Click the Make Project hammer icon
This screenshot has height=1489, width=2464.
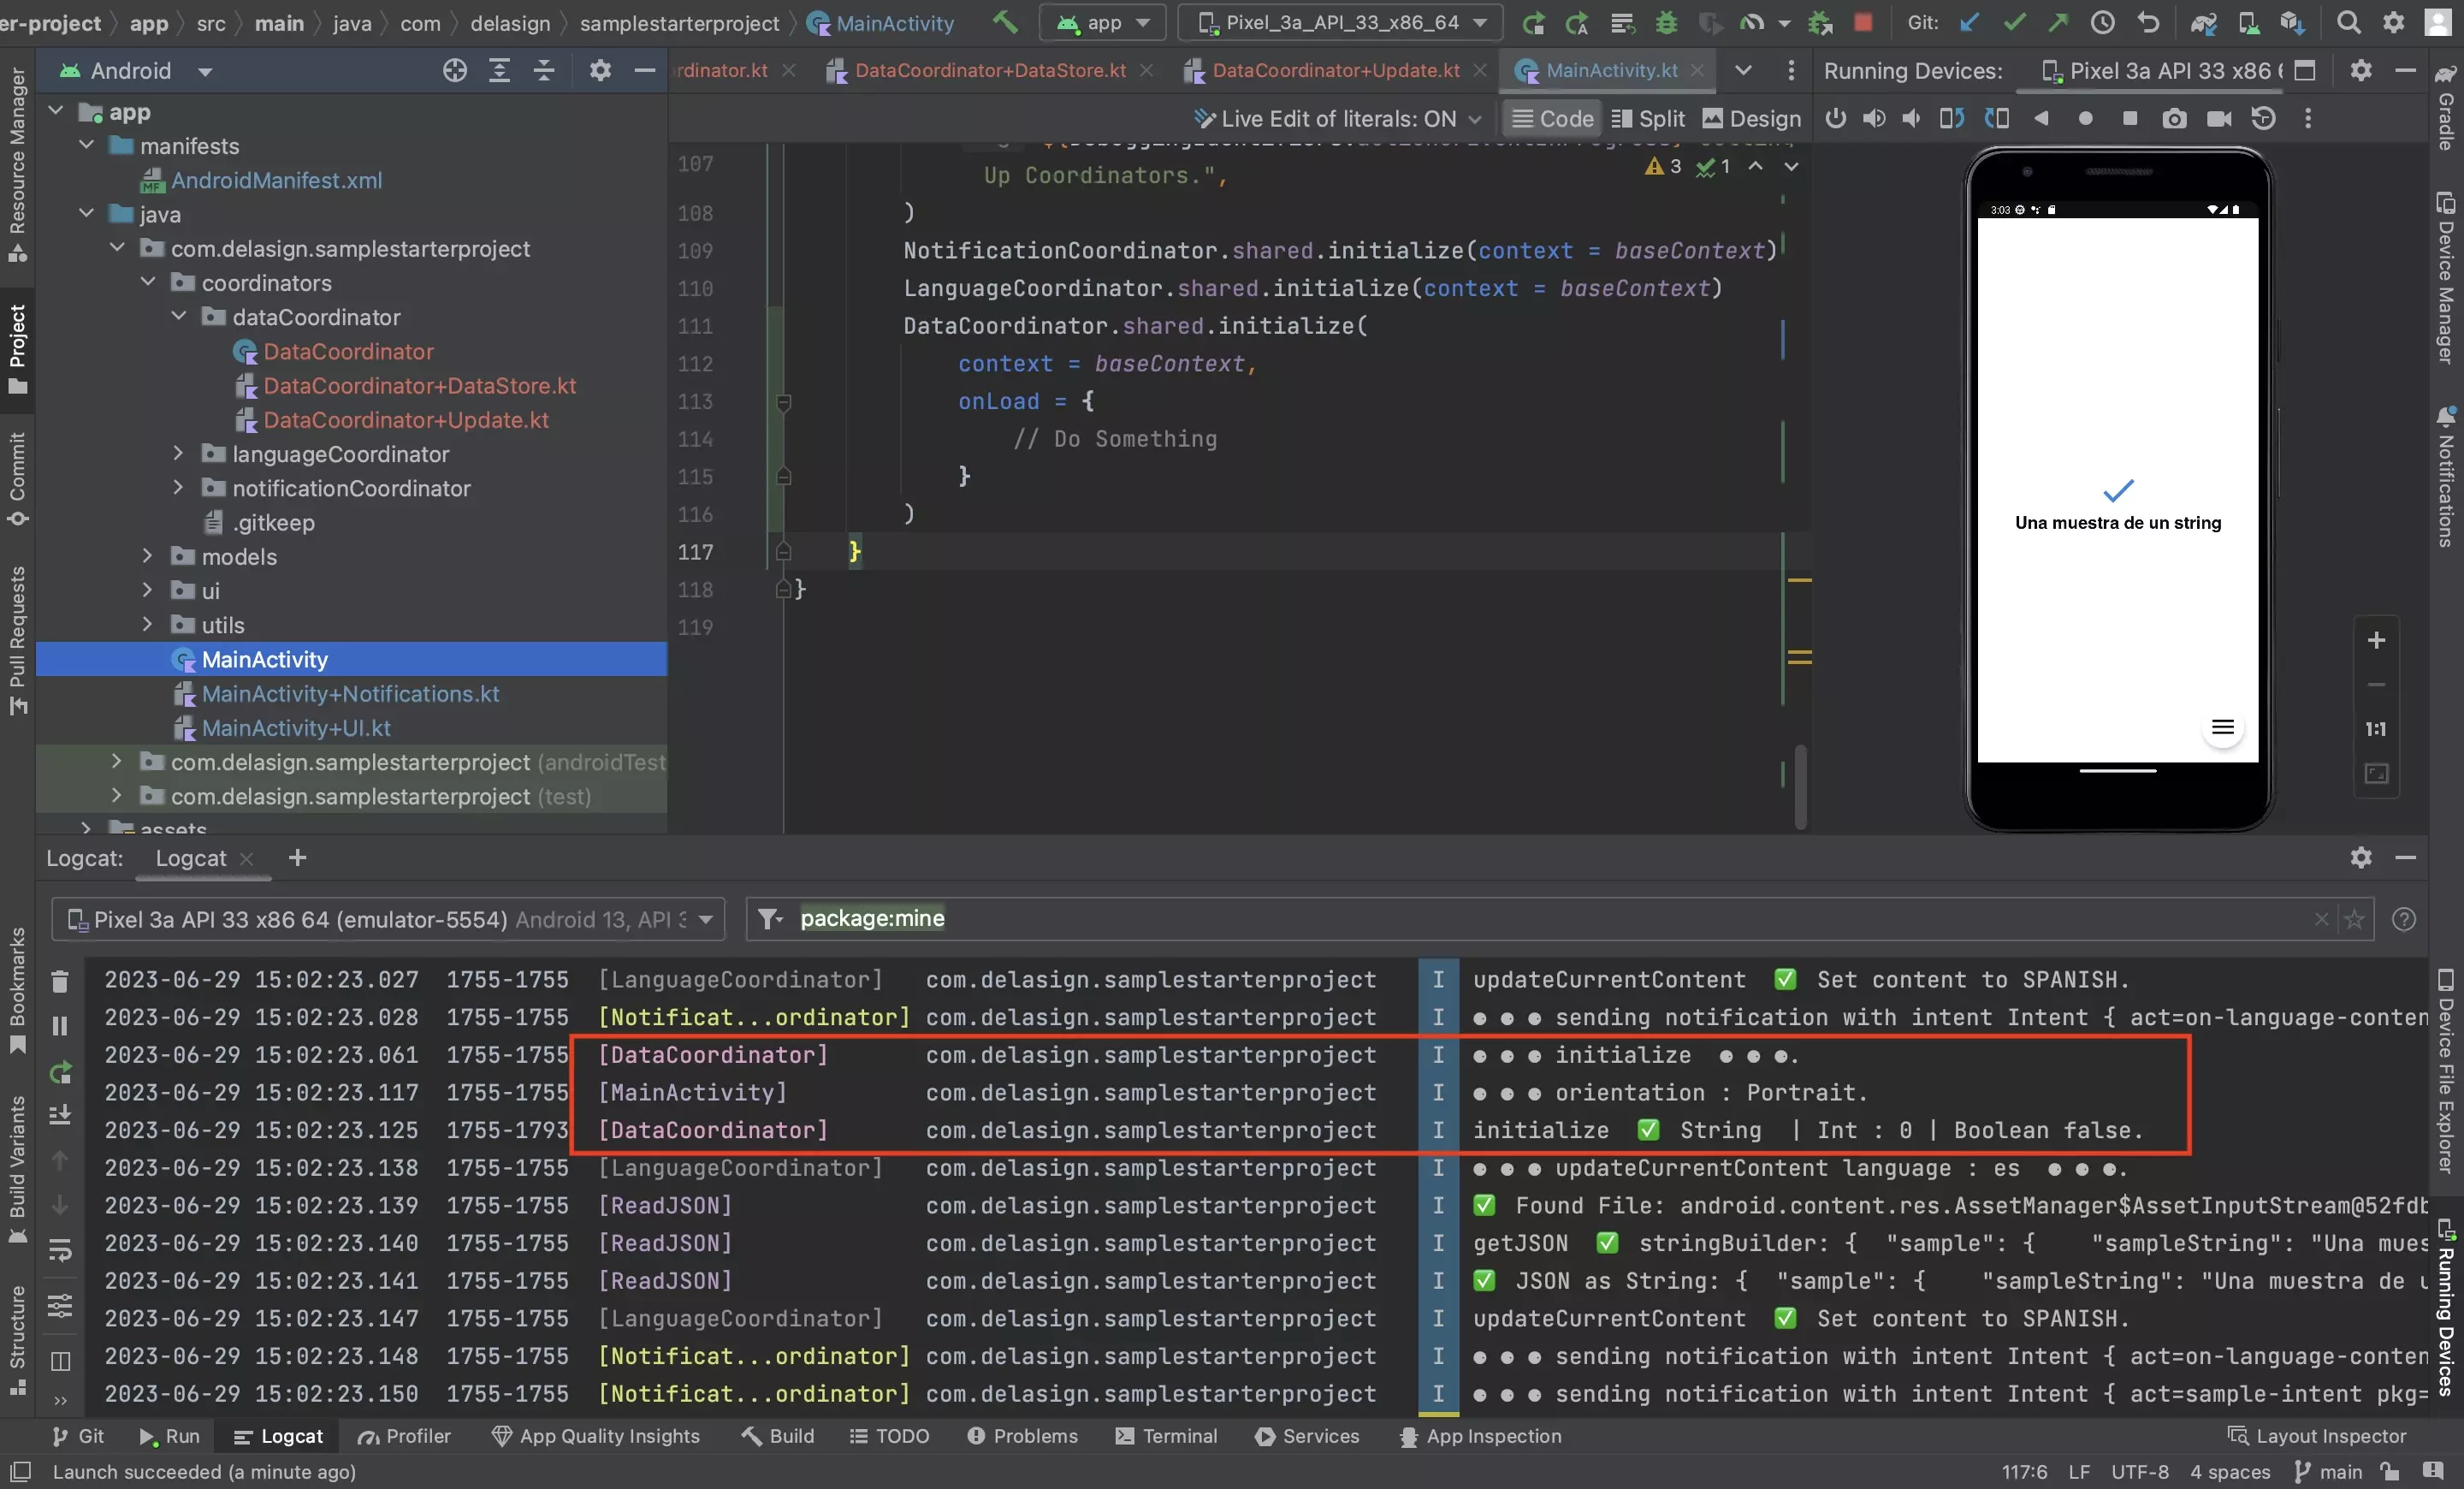point(1005,21)
